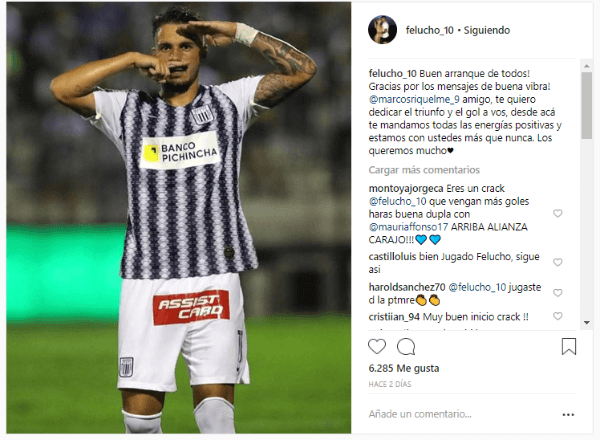
Task: Open the @mauriaffonso17 mention link
Action: [408, 227]
